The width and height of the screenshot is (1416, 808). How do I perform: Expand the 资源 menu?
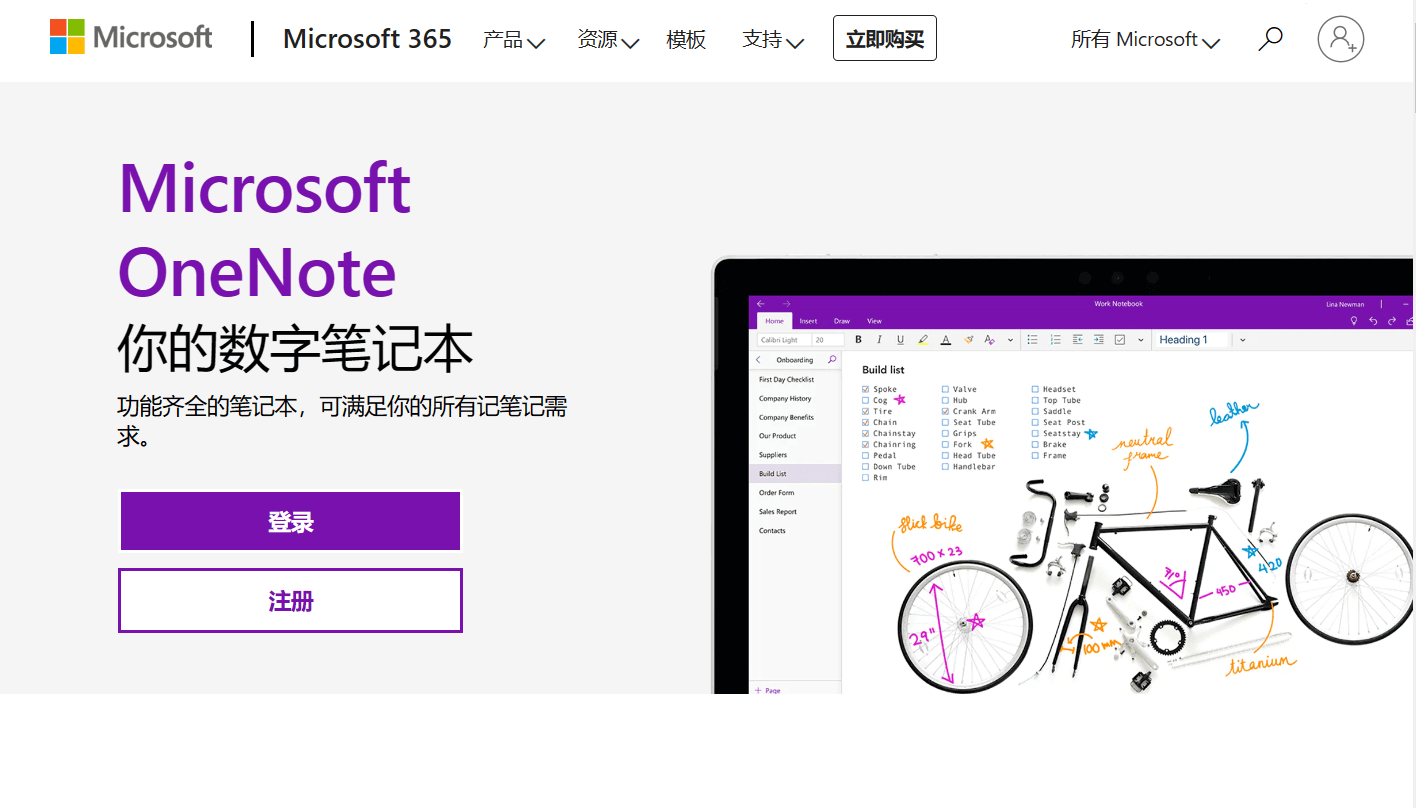607,40
